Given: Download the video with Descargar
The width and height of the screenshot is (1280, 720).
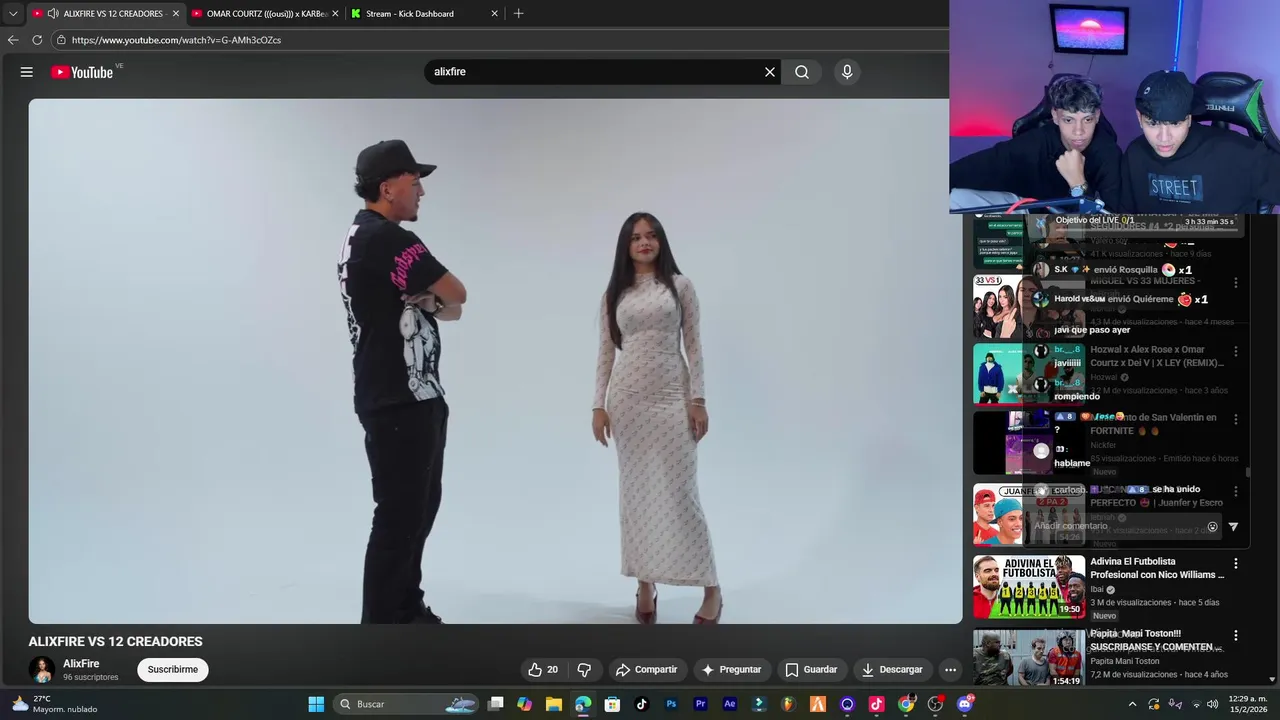Looking at the screenshot, I should tap(892, 670).
